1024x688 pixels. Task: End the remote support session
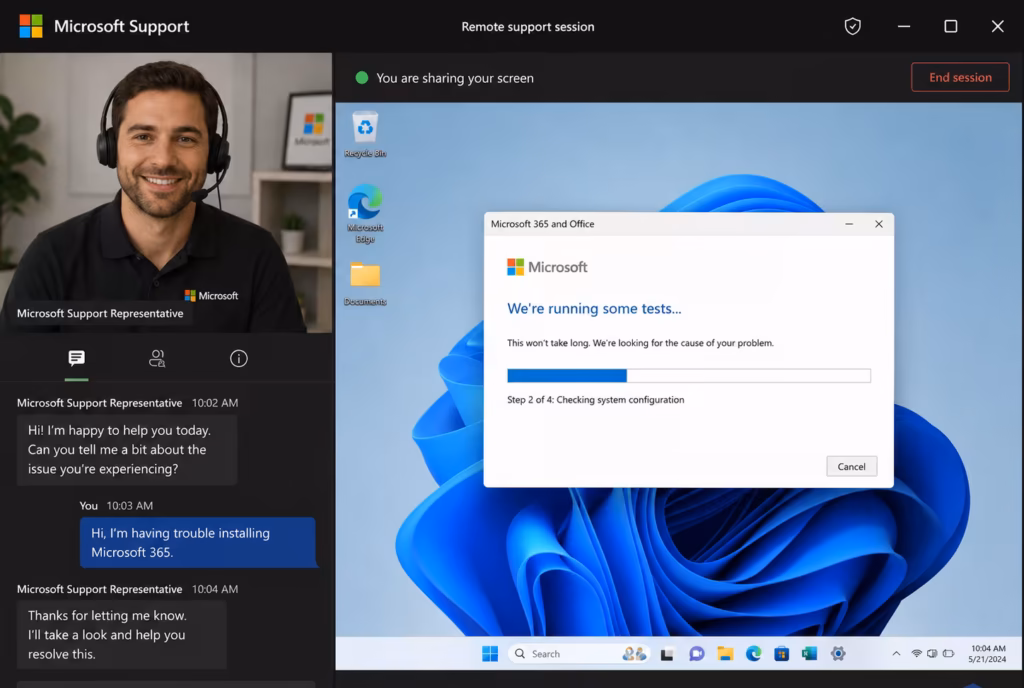pos(960,77)
